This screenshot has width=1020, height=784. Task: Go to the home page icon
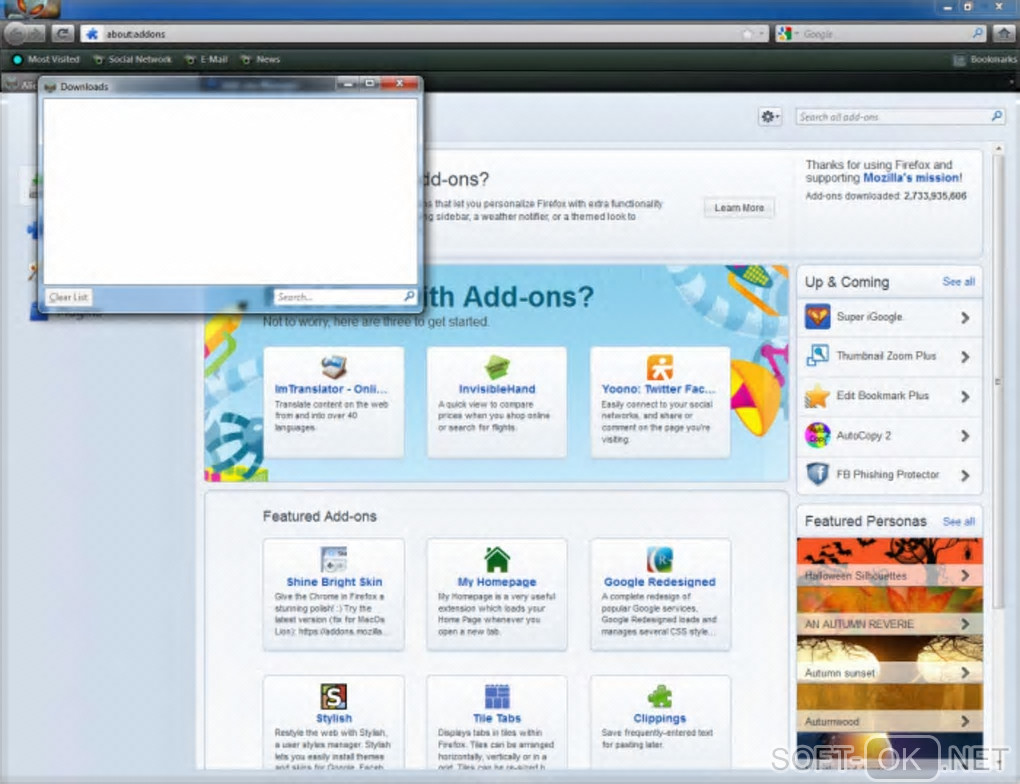[x=1004, y=34]
